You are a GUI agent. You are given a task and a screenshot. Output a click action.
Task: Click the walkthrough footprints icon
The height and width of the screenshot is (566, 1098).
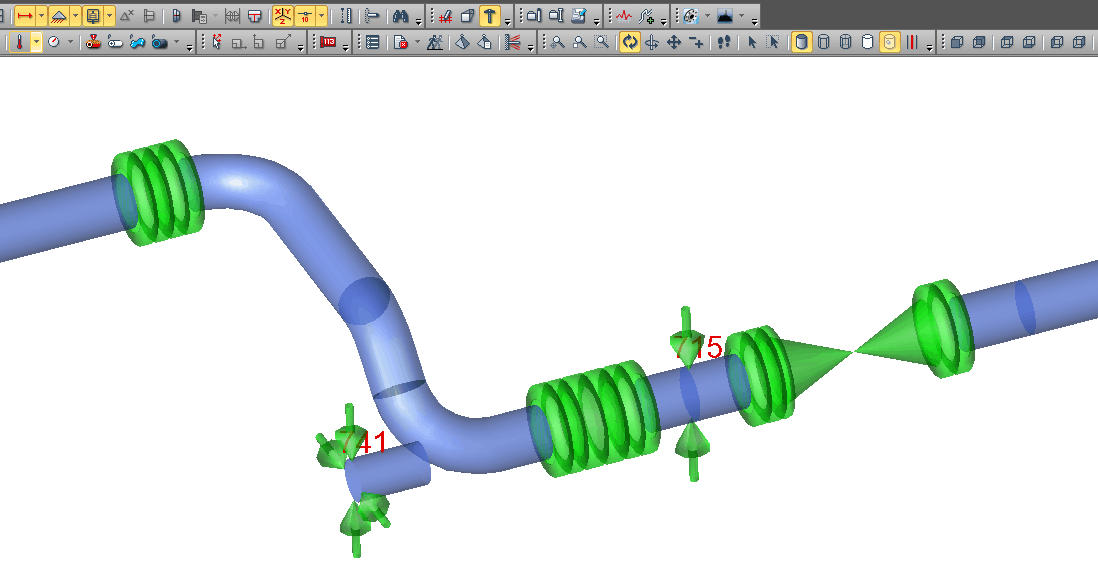725,42
